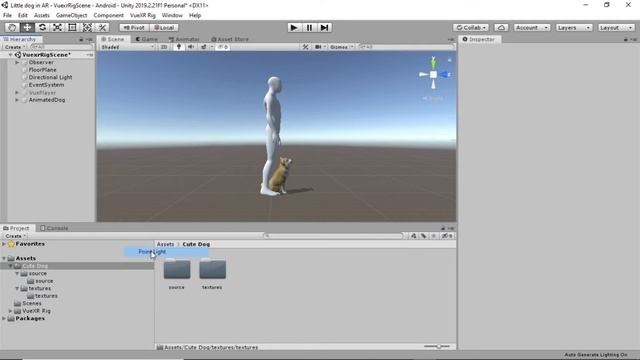Image resolution: width=640 pixels, height=360 pixels.
Task: Open the Help menu
Action: coord(195,15)
